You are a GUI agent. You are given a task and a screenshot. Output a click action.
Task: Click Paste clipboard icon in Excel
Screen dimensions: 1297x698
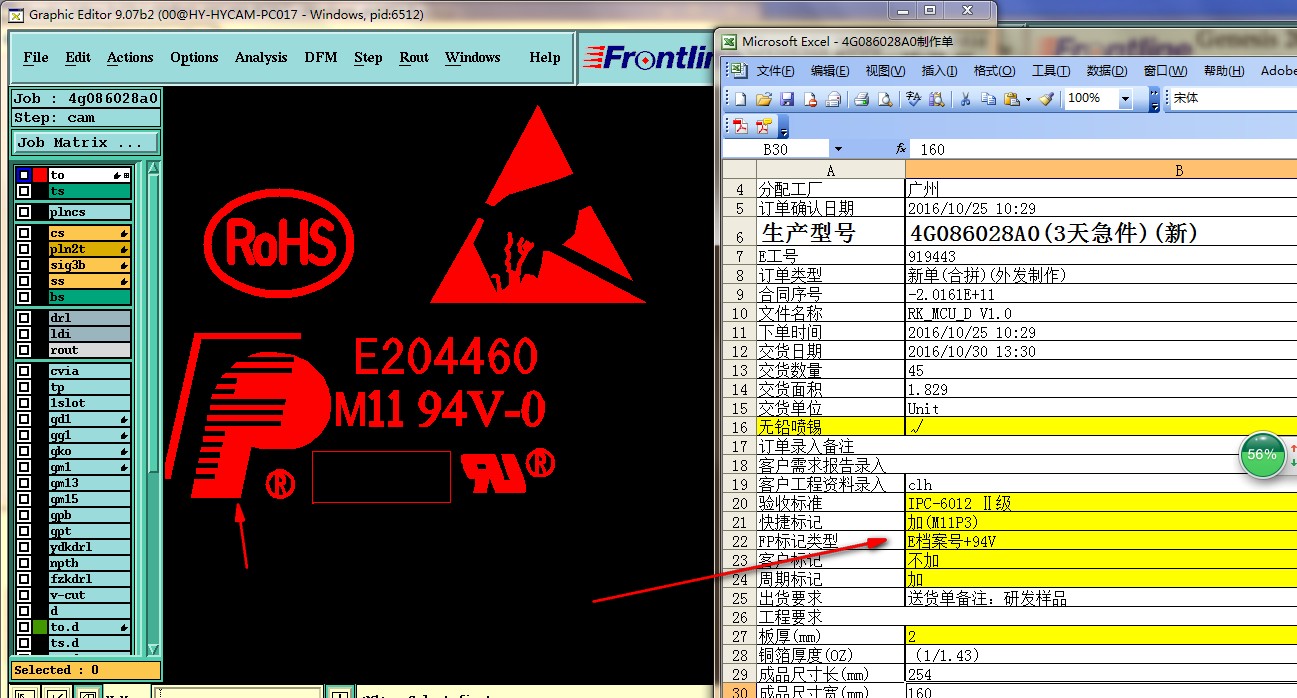coord(1011,99)
